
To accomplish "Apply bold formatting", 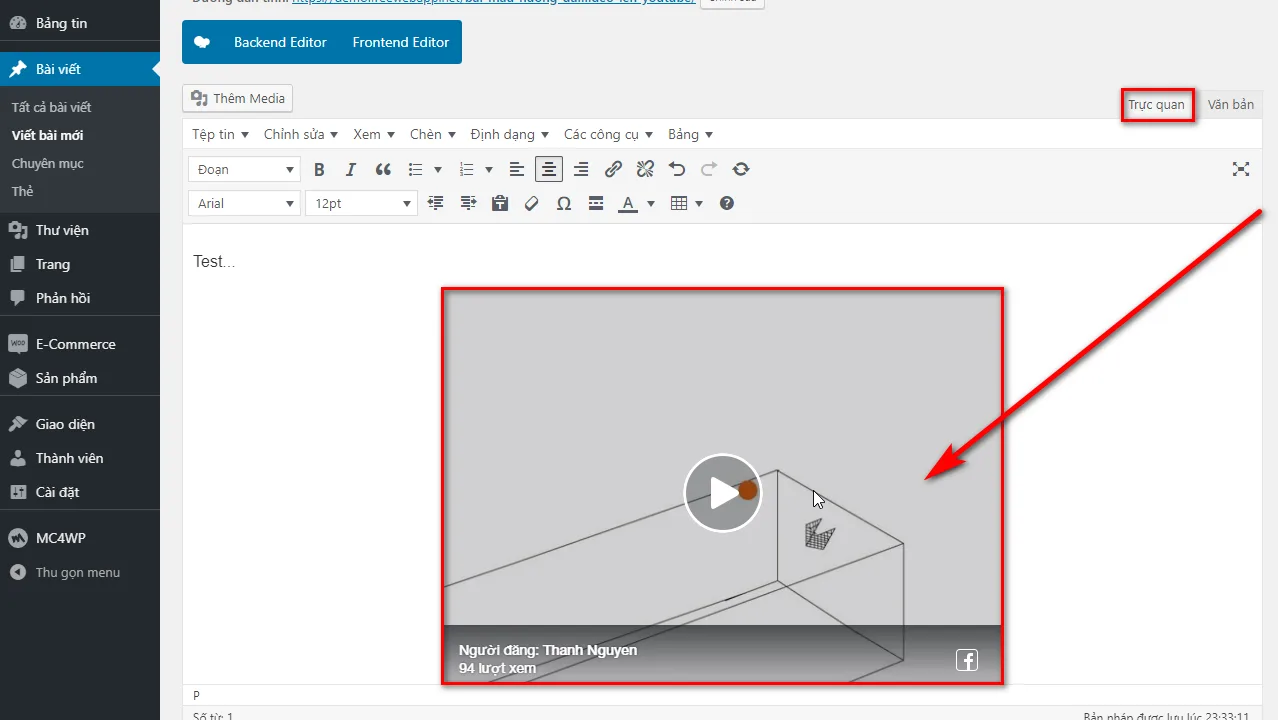I will coord(320,170).
